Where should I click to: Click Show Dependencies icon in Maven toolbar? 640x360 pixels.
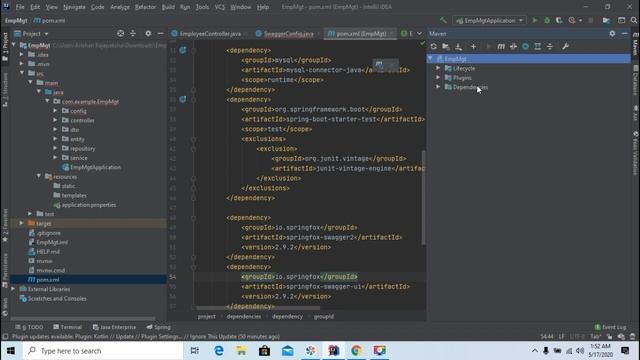[538, 47]
